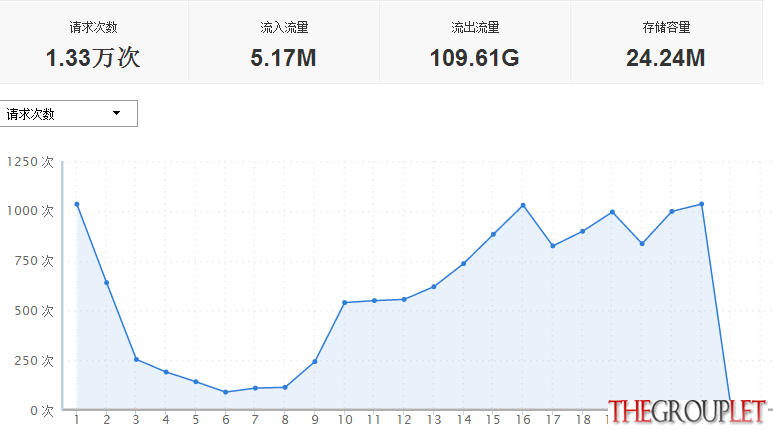Screen dimensions: 773x430
Task: Click the x-axis label 16
Action: 523,420
